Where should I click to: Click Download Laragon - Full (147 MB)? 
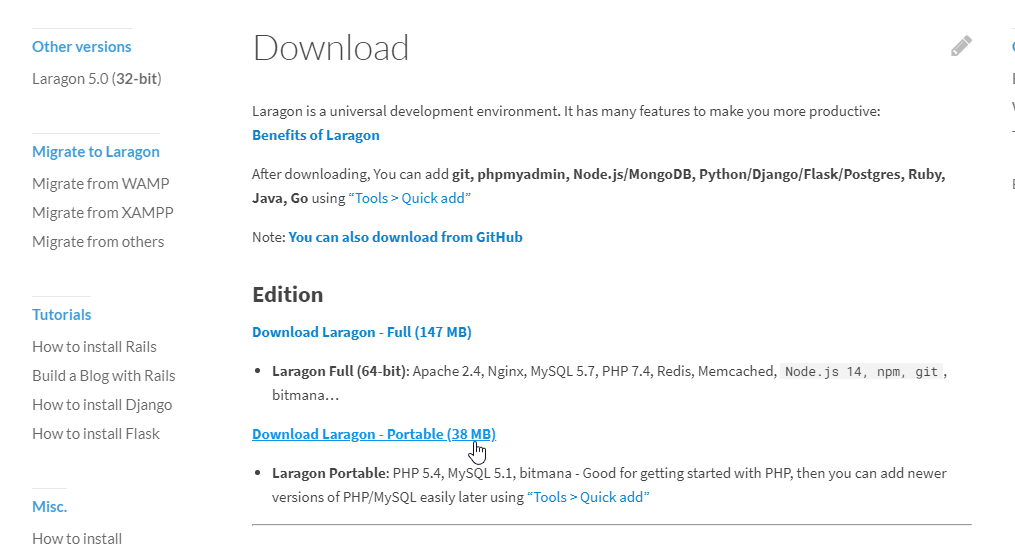[361, 332]
